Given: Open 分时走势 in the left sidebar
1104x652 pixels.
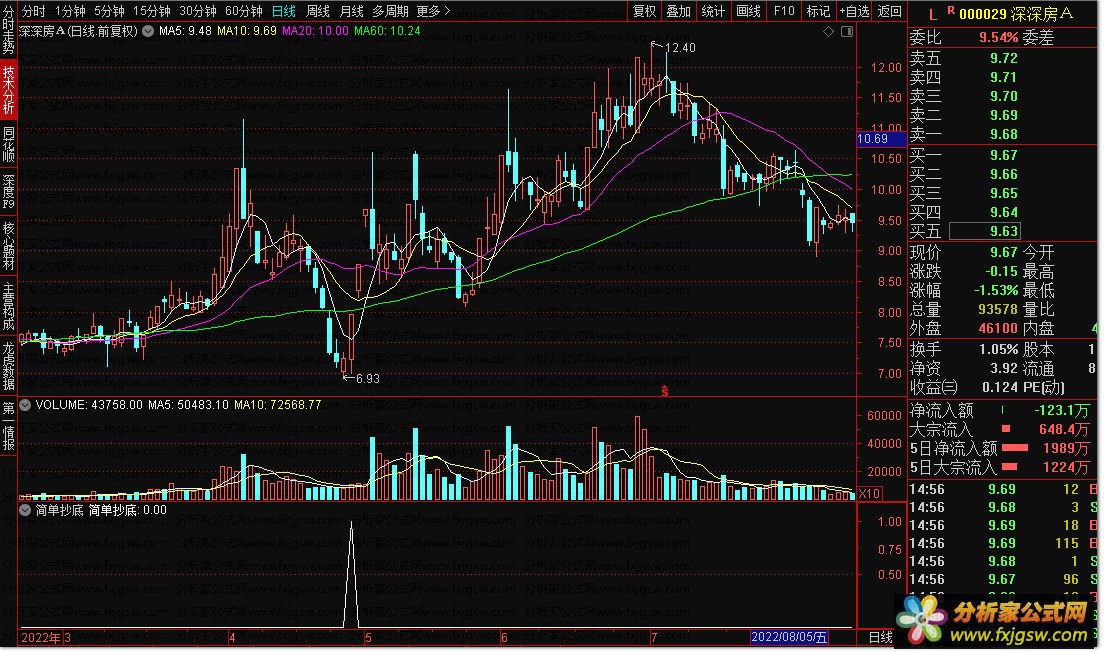Looking at the screenshot, I should (x=8, y=30).
